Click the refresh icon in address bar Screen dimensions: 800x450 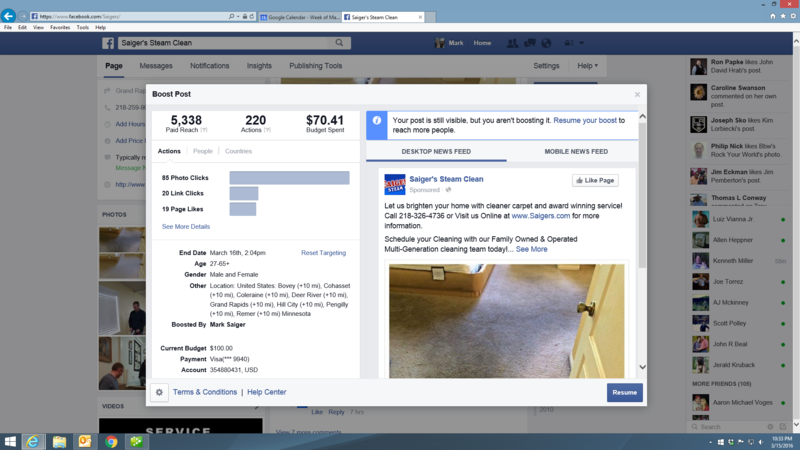[x=252, y=17]
